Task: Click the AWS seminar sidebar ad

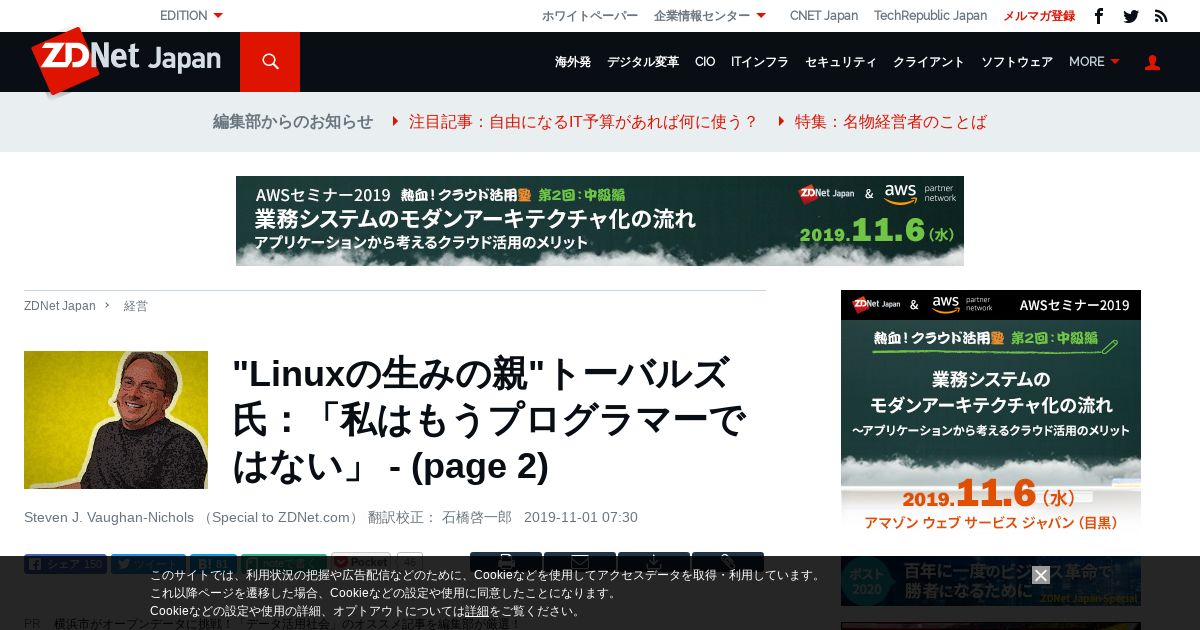Action: click(991, 415)
